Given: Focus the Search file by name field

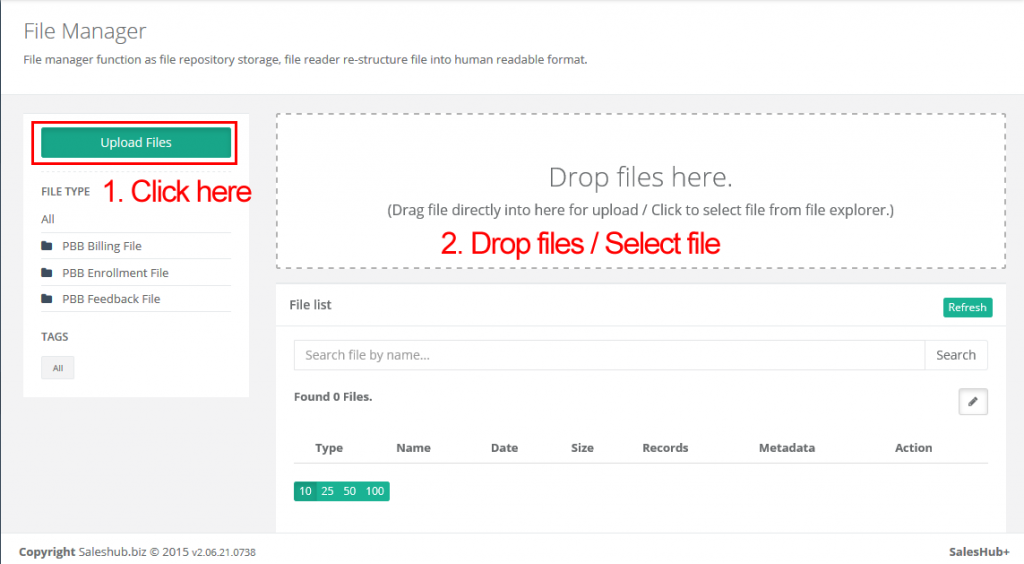Looking at the screenshot, I should coord(608,355).
